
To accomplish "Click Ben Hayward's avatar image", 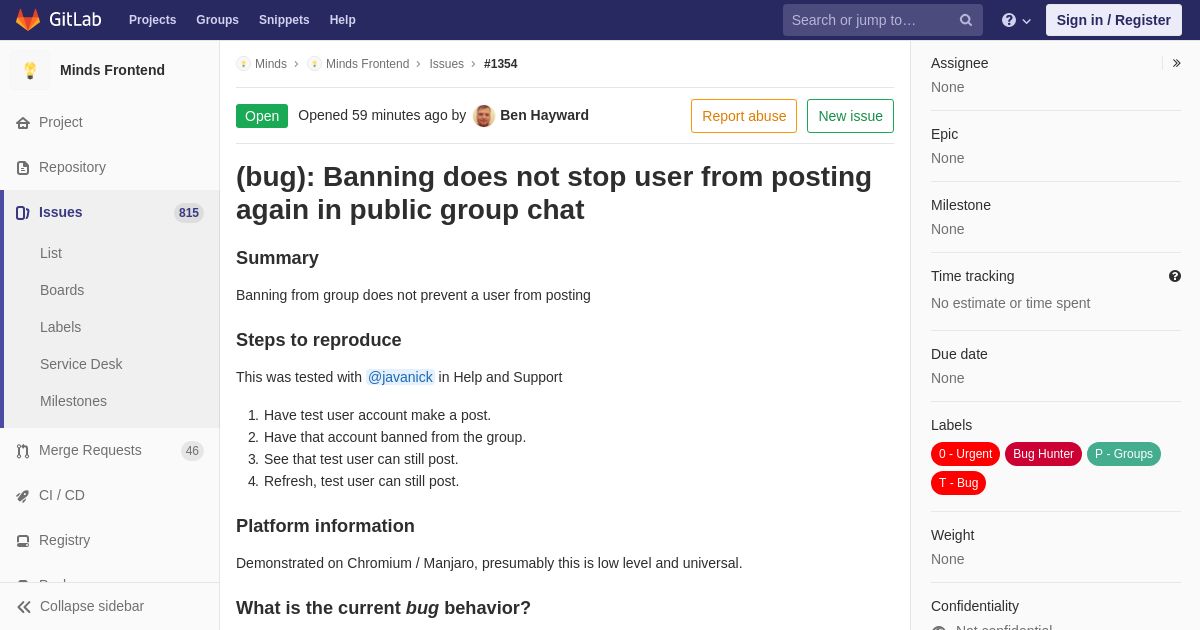I will tap(484, 116).
